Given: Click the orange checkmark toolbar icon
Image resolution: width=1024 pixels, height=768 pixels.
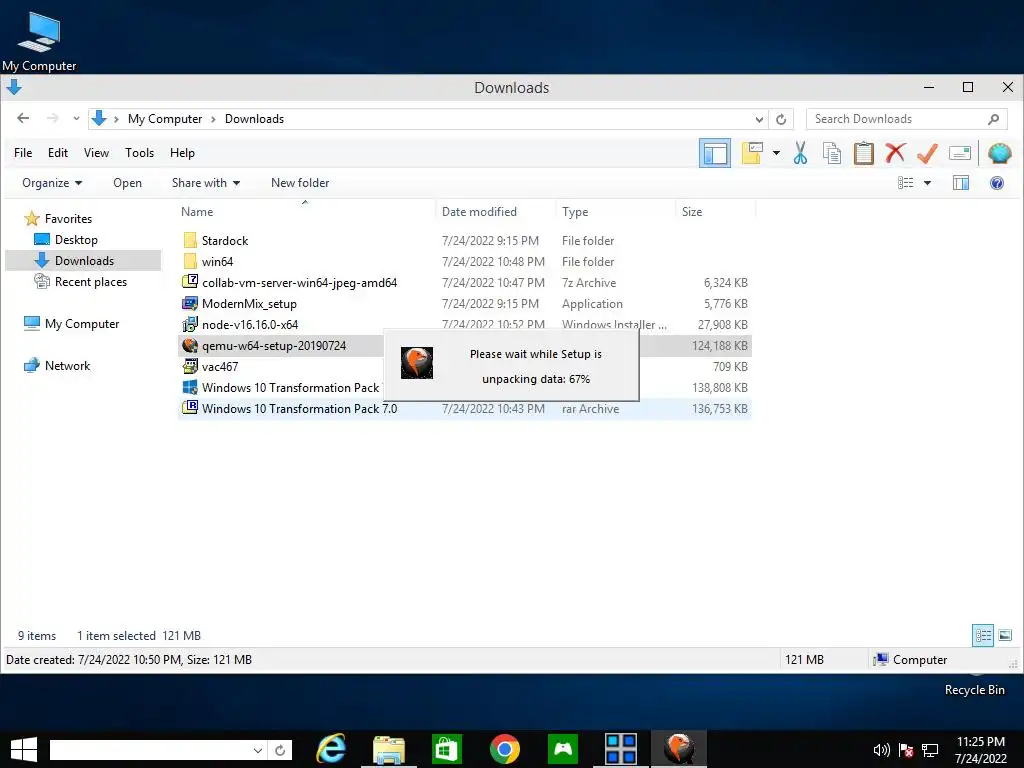Looking at the screenshot, I should (x=927, y=153).
